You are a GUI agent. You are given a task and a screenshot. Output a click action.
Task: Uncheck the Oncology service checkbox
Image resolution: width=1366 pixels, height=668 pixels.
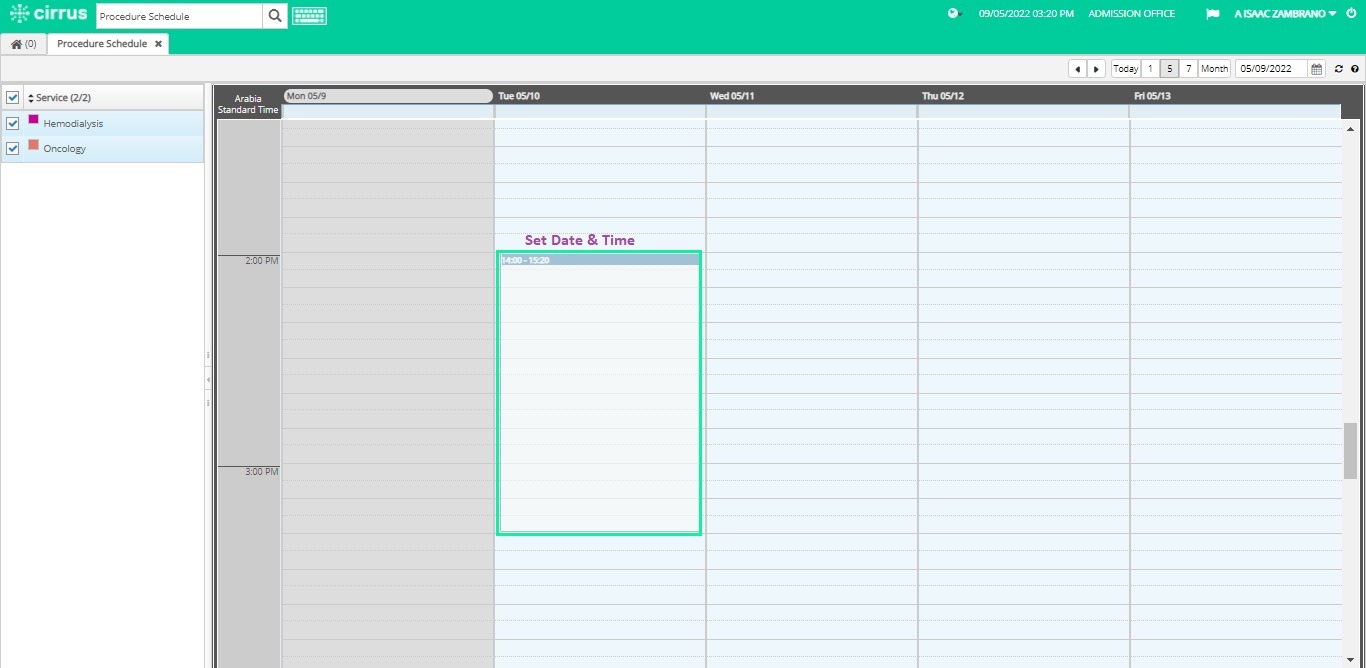13,148
